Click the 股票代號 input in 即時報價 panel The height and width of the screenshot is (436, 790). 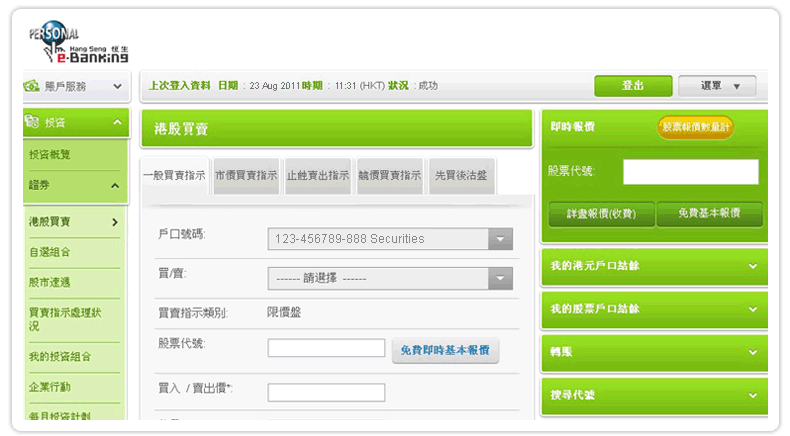click(x=690, y=172)
